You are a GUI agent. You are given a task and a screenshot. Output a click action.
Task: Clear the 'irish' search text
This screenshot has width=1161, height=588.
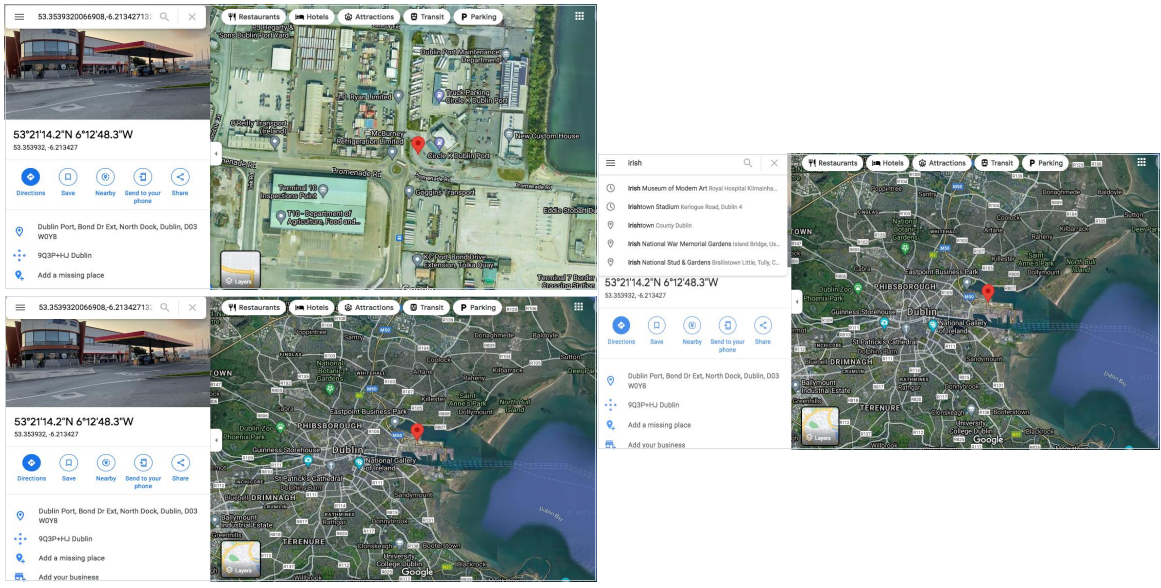[x=774, y=163]
